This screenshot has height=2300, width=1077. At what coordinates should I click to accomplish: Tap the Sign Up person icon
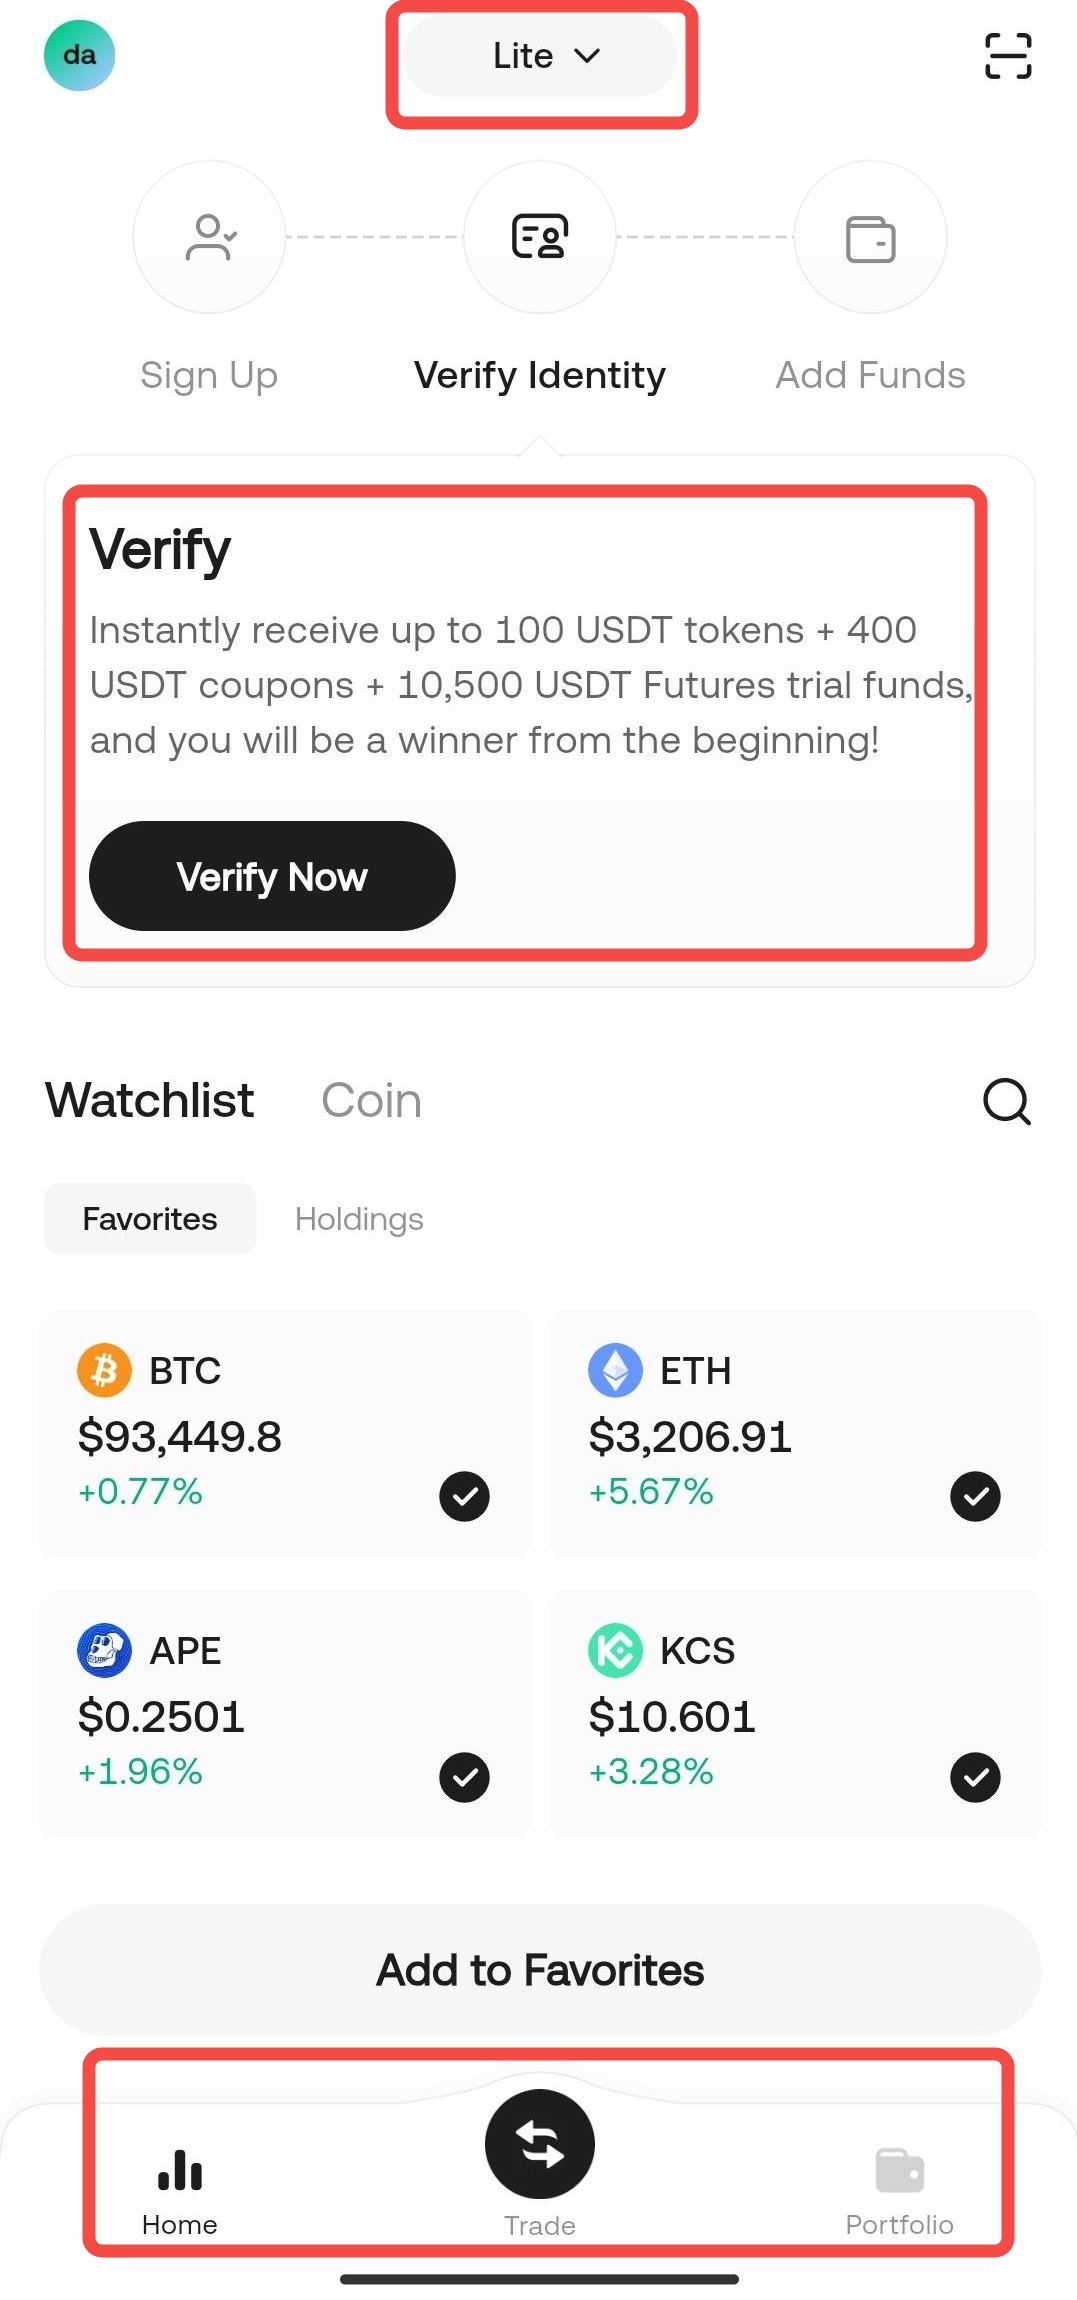click(208, 237)
